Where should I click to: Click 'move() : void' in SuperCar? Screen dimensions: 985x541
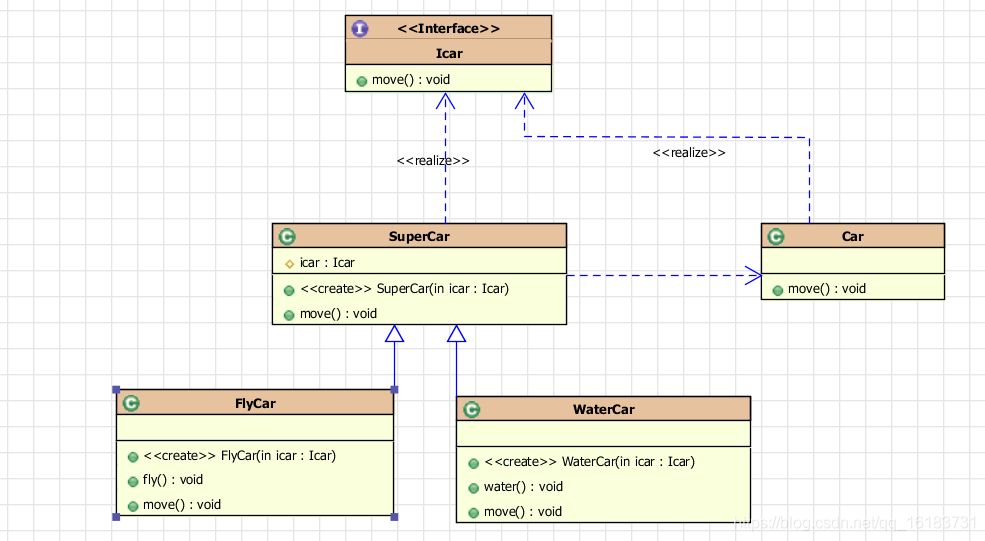click(x=339, y=314)
